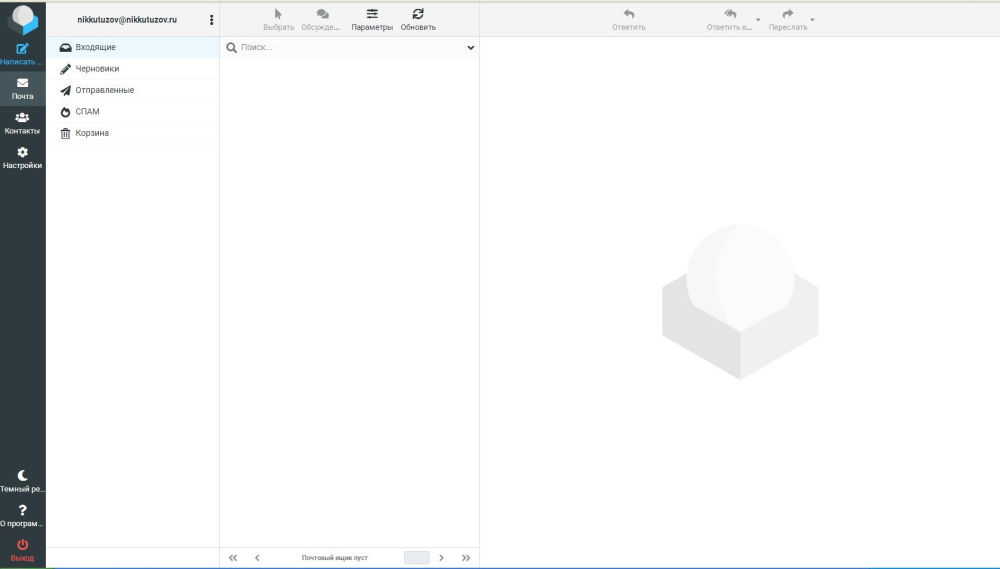The height and width of the screenshot is (569, 1000).
Task: Click the Почтовый ящик пуст status text
Action: coord(335,558)
